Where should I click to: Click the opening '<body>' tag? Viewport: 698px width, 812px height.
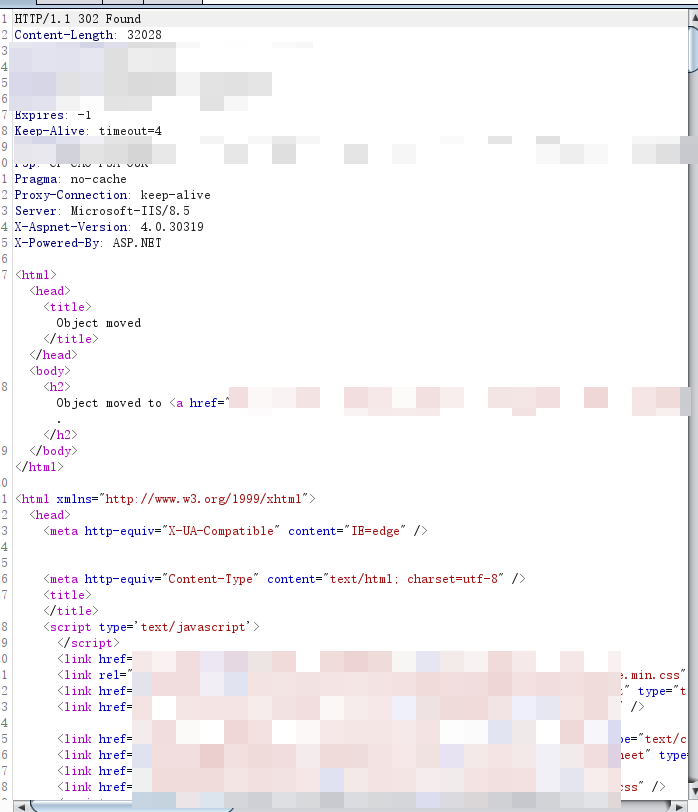(x=50, y=371)
